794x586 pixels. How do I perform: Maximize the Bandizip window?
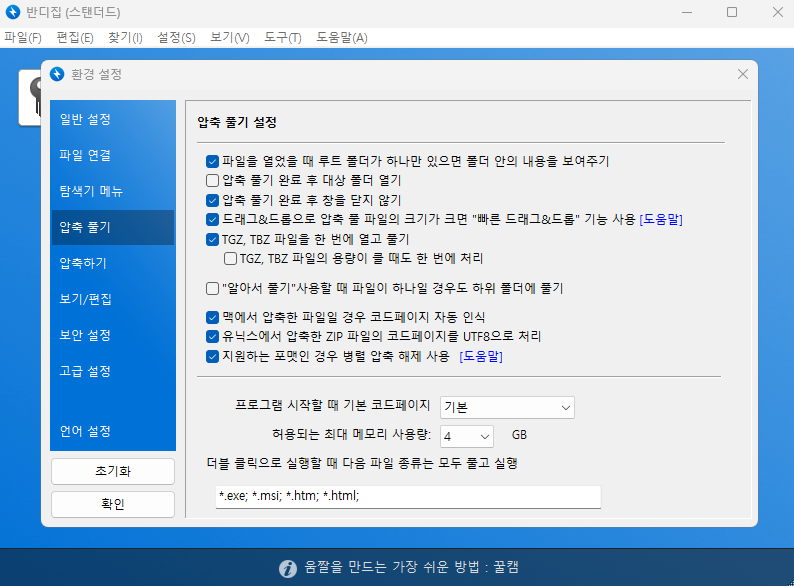click(732, 12)
